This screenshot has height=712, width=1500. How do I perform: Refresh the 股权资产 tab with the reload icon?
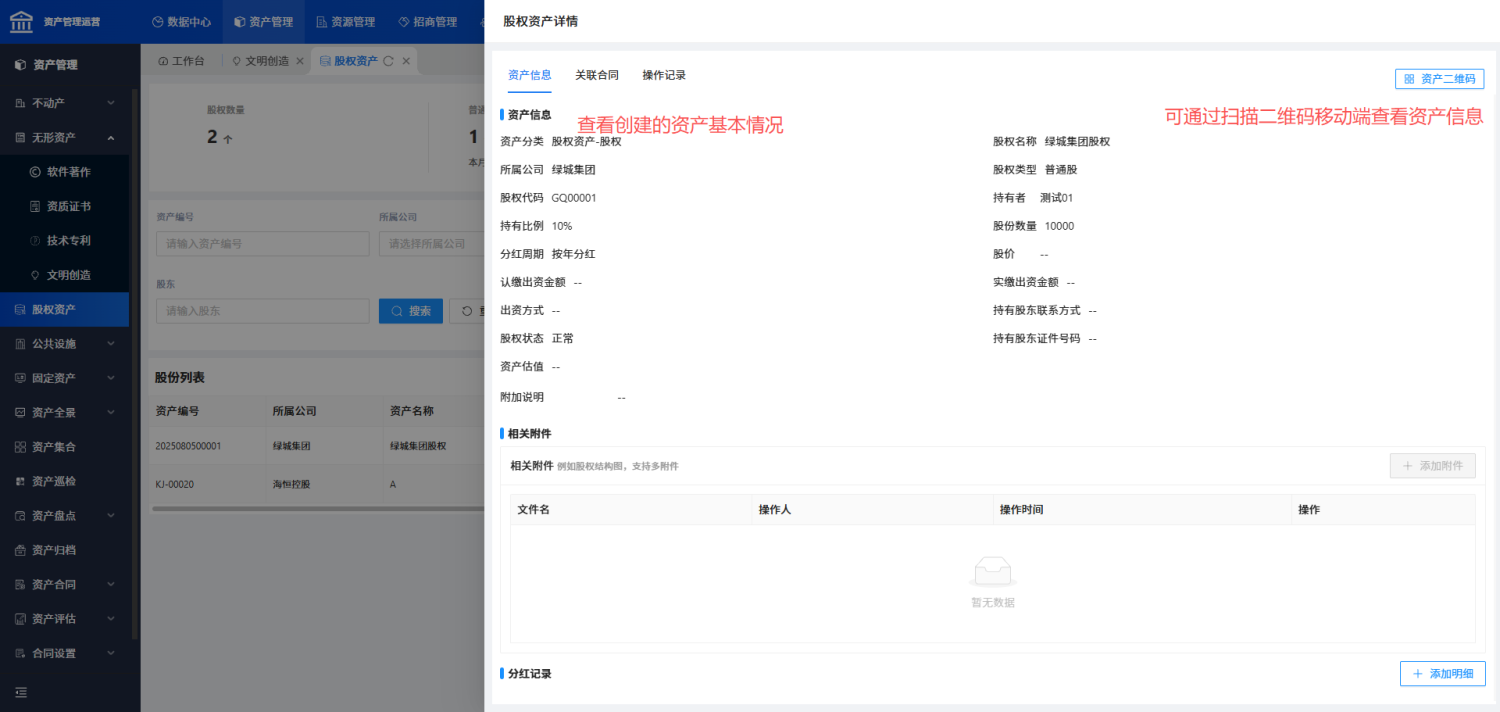click(x=388, y=61)
